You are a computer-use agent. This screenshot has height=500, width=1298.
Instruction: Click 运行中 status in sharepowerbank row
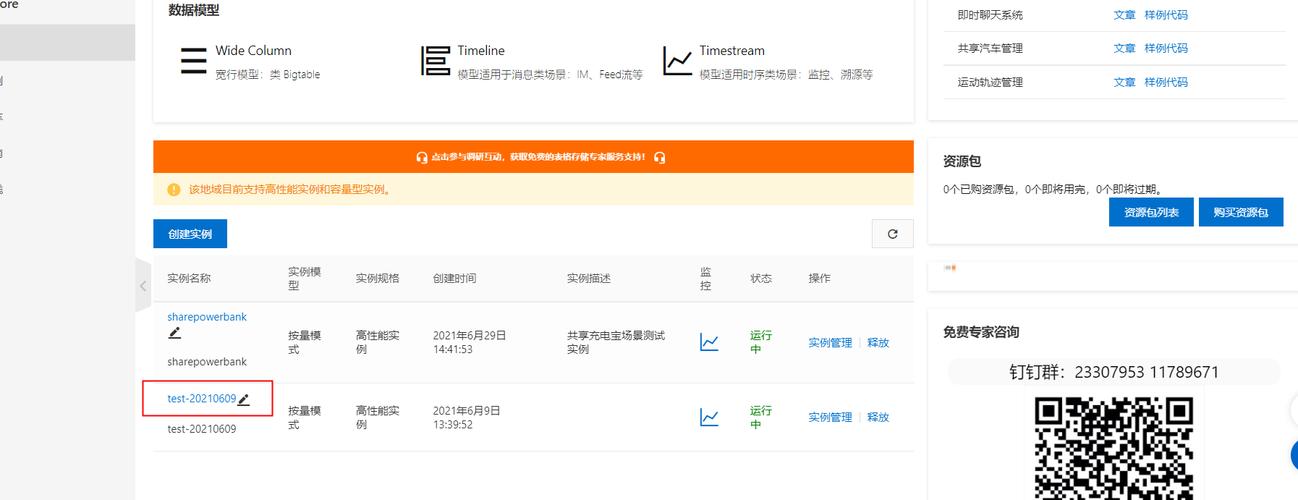coord(761,342)
